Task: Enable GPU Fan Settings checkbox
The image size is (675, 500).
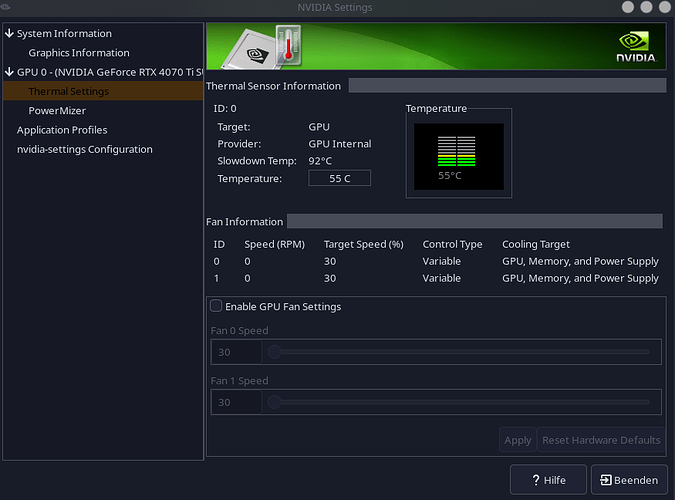Action: coord(216,306)
